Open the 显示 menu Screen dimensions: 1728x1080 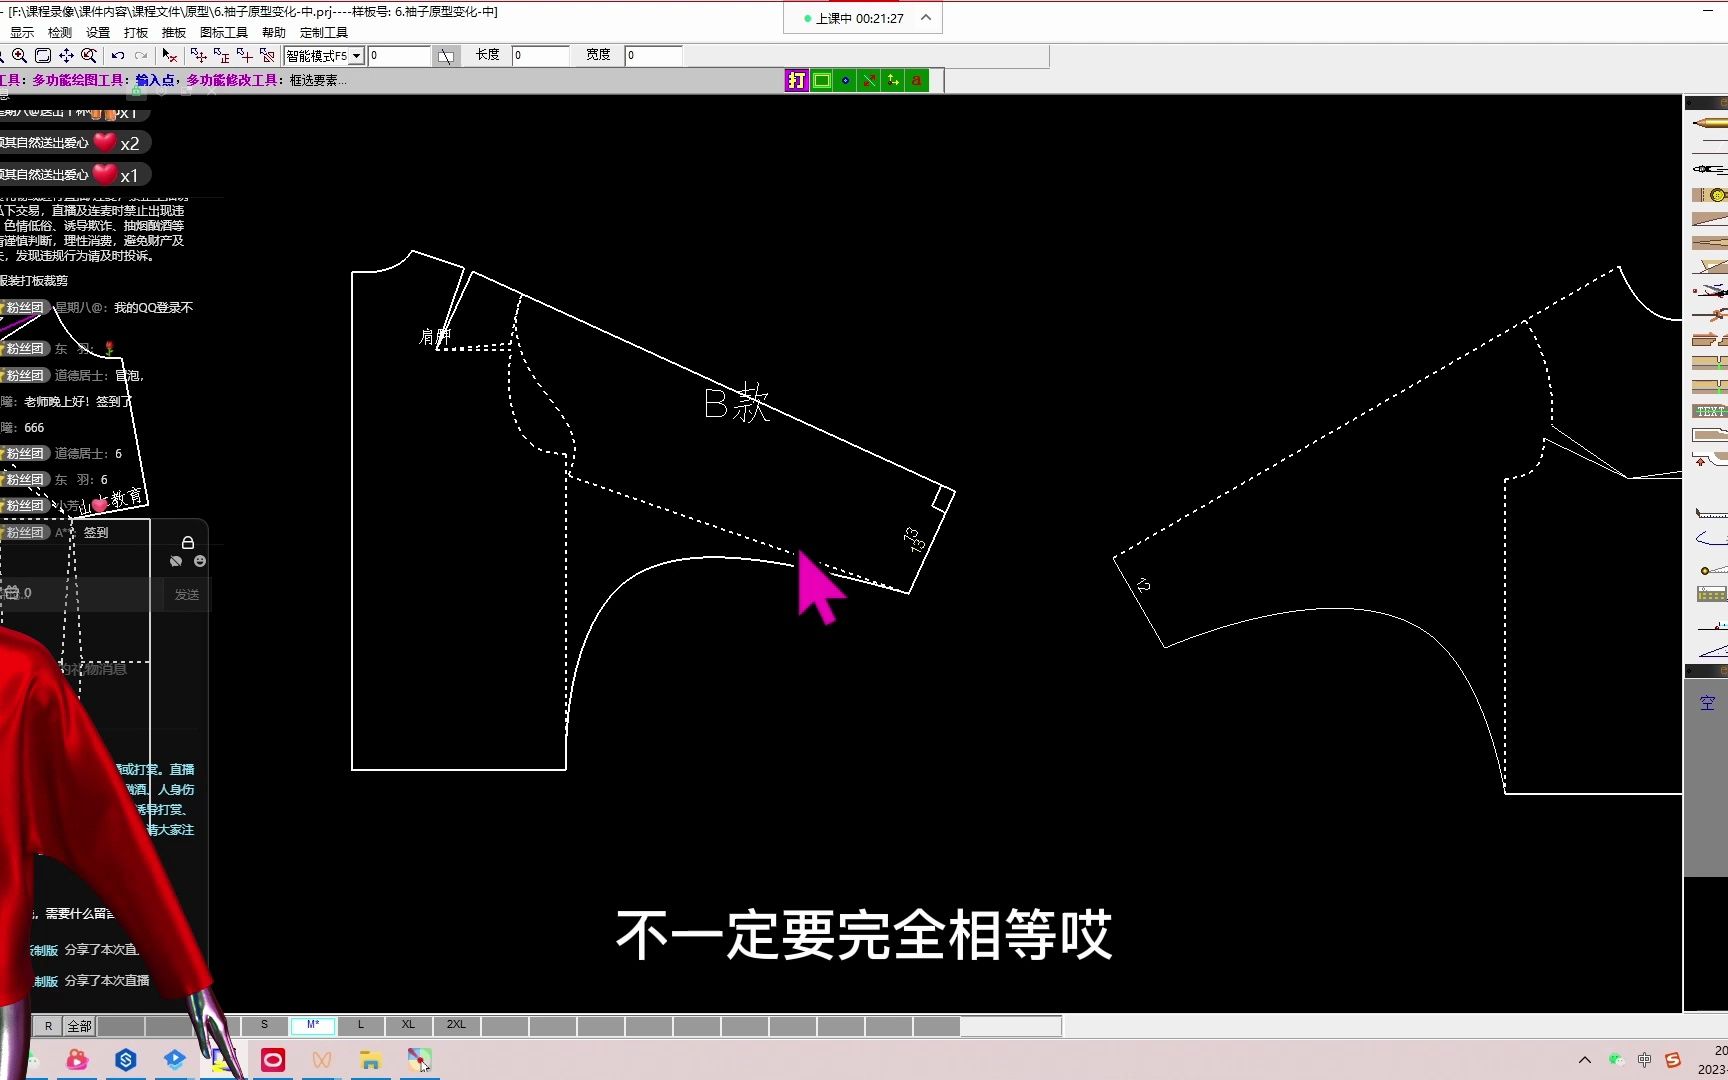click(22, 32)
